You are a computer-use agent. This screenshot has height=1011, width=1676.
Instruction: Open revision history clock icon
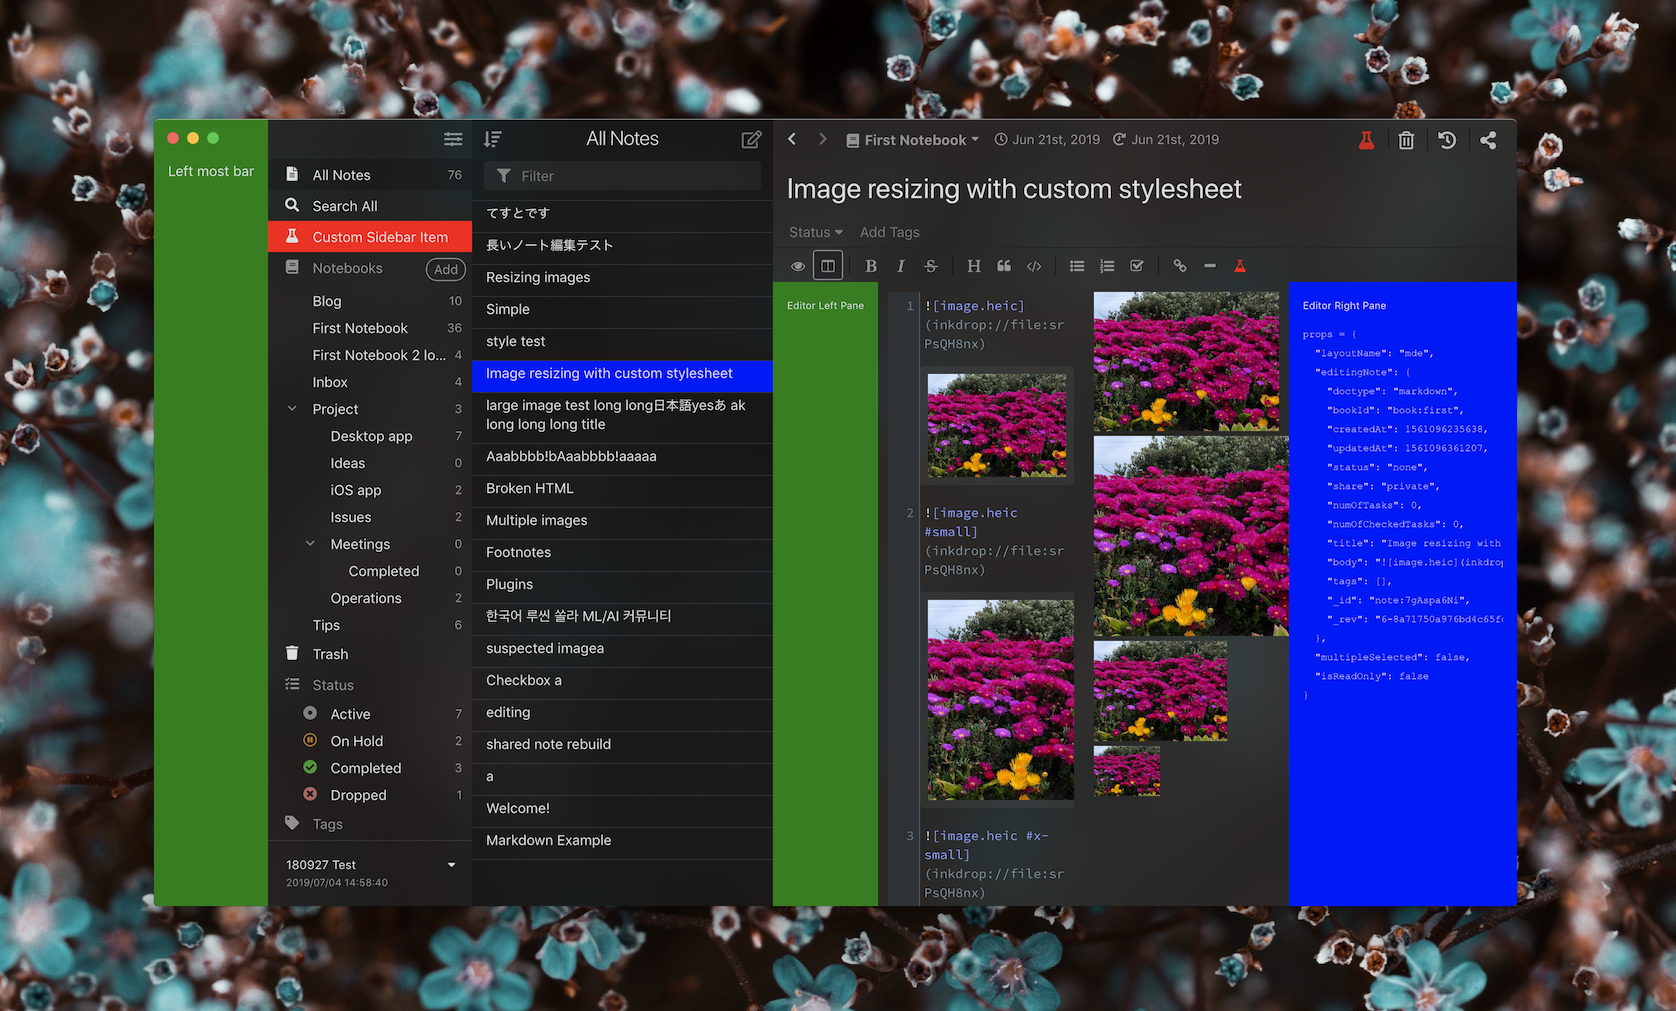[x=1447, y=140]
